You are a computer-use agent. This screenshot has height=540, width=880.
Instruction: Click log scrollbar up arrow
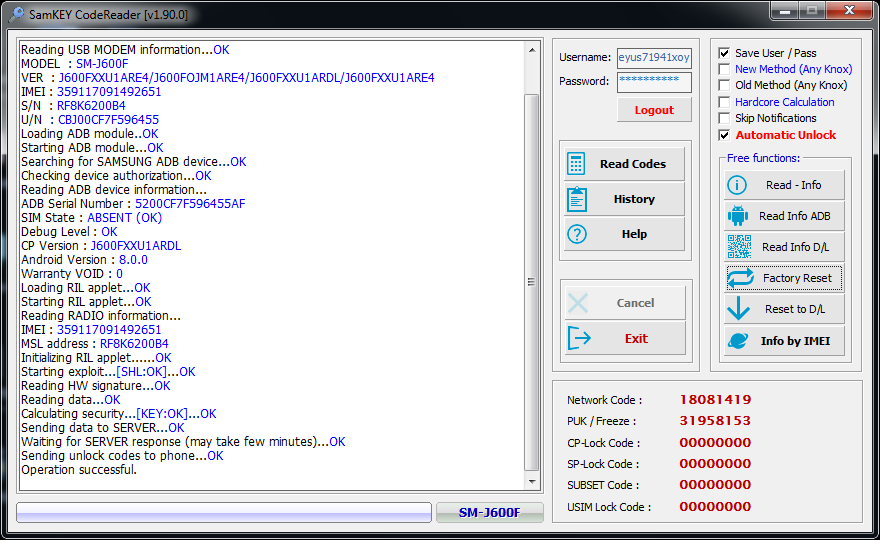coord(531,50)
